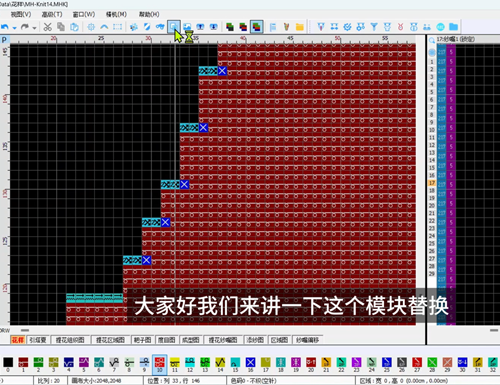Click the blue funnel filter icon

point(374,27)
